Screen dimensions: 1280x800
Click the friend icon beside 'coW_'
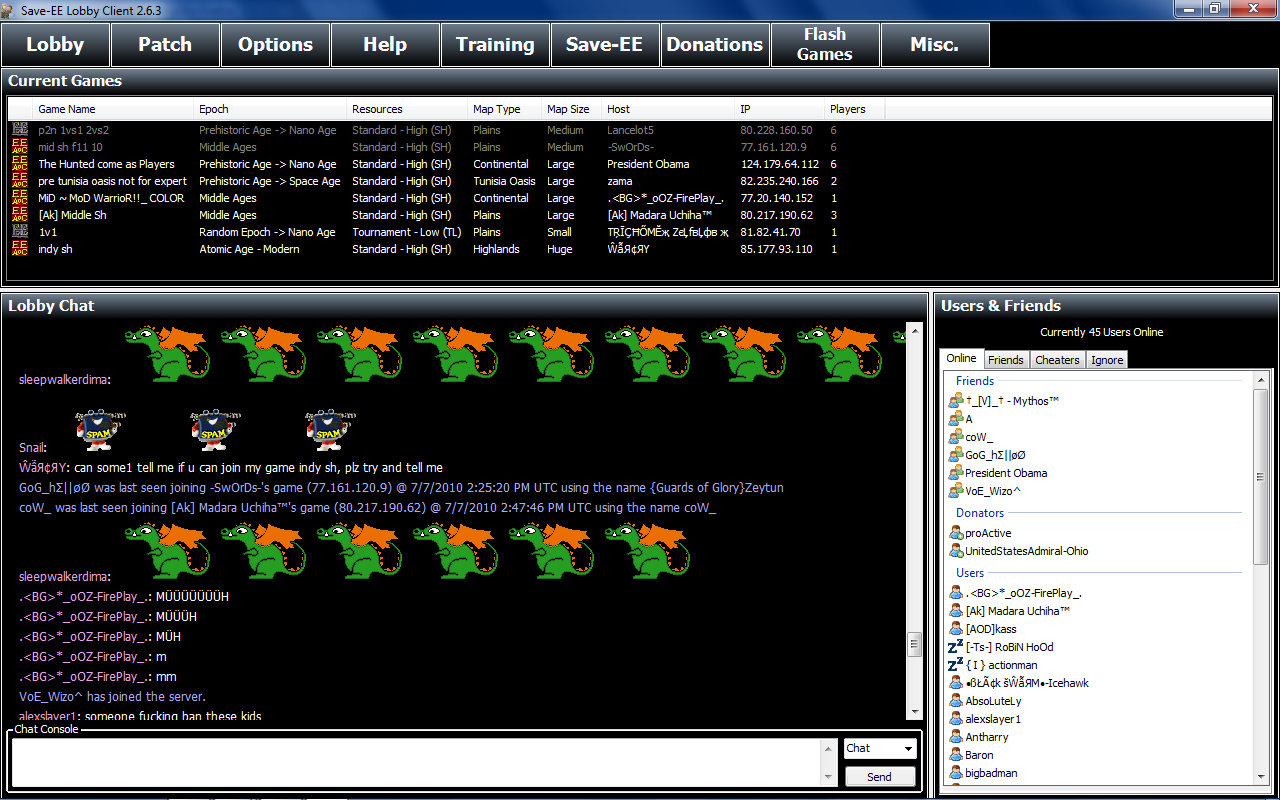pyautogui.click(x=956, y=437)
